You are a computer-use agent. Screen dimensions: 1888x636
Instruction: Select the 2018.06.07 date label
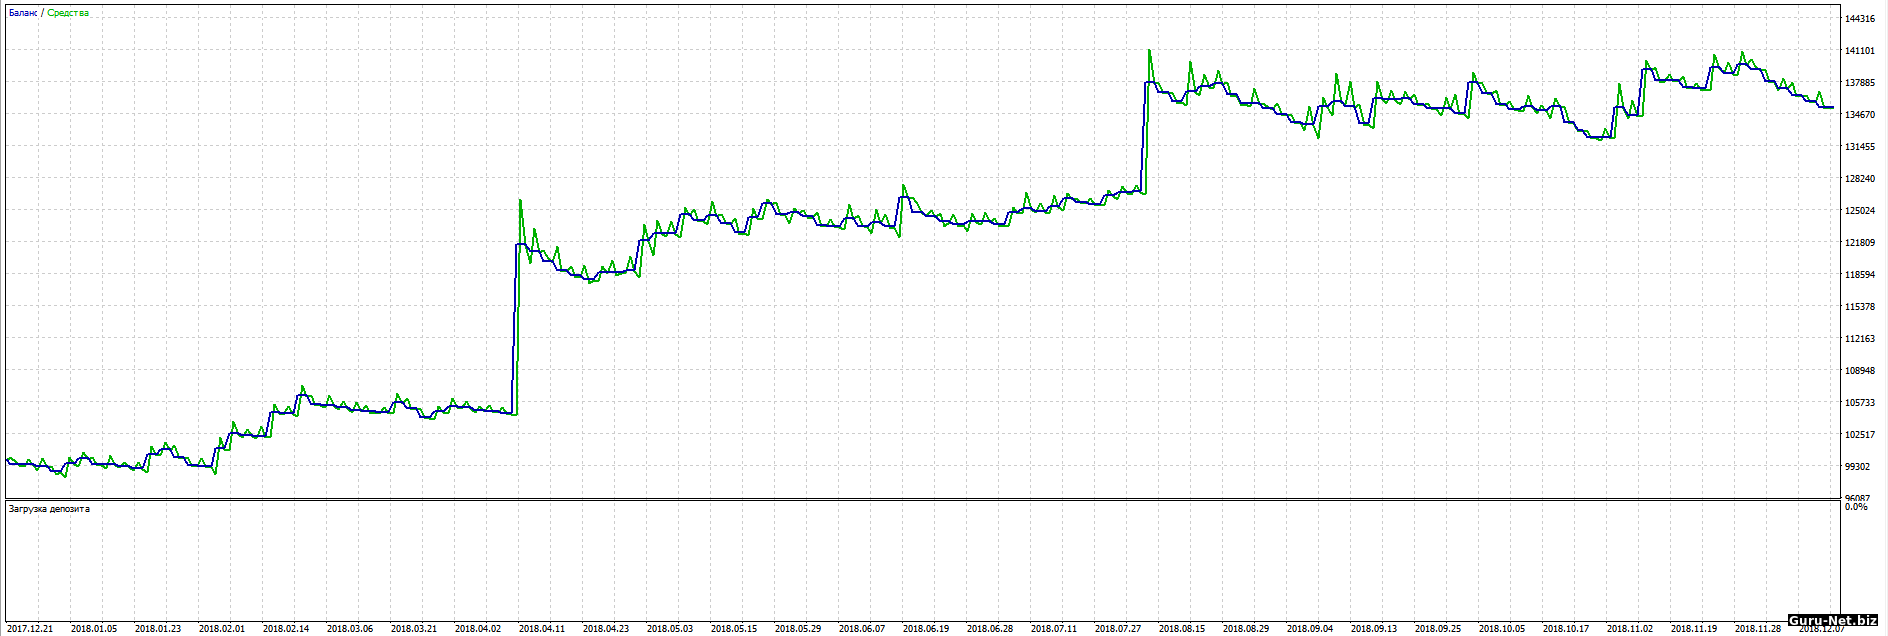click(862, 629)
